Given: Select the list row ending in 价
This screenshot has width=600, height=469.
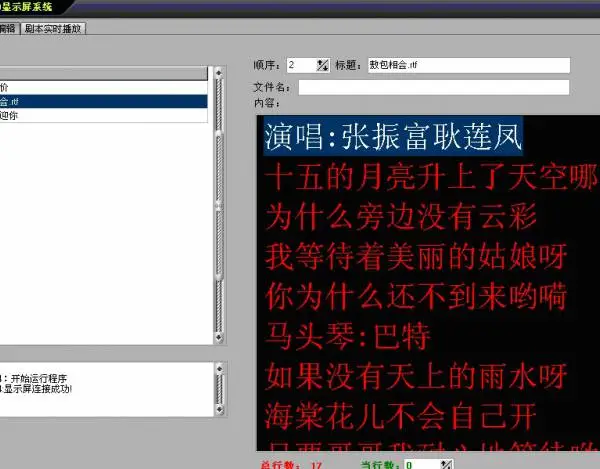Looking at the screenshot, I should coord(103,88).
